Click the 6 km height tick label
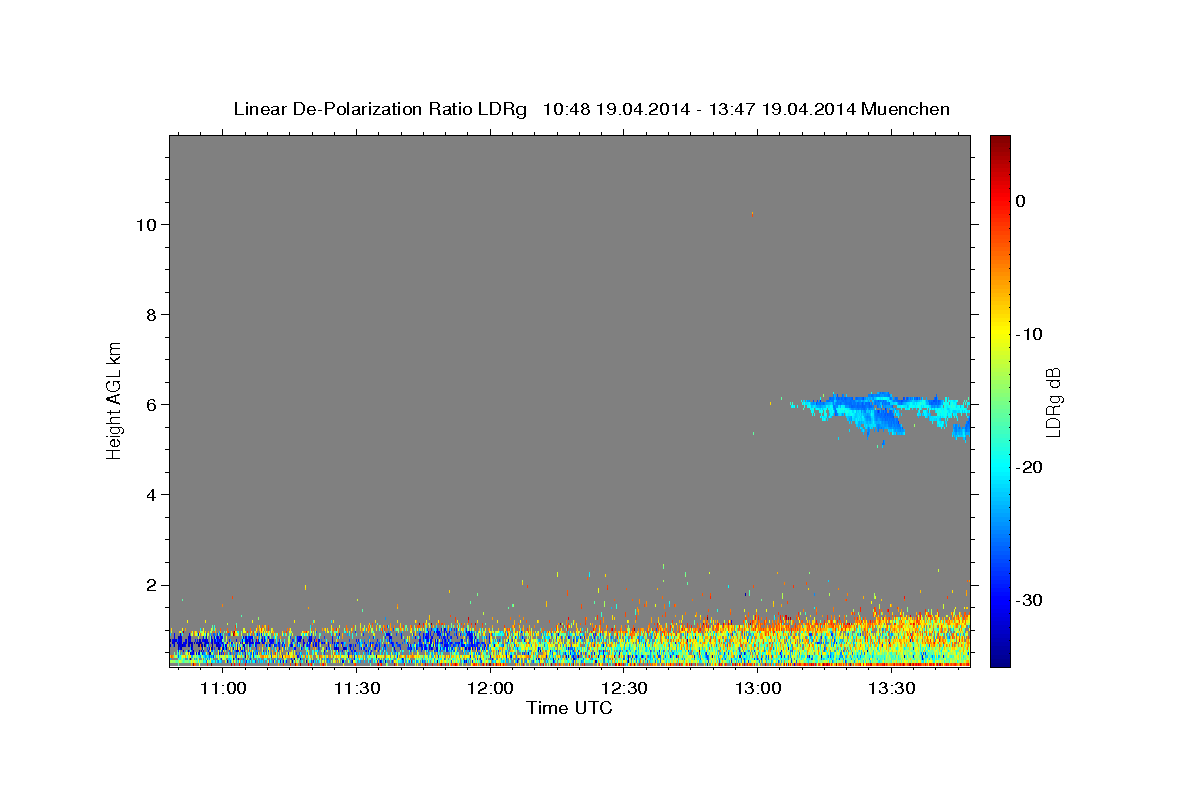This screenshot has height=800, width=1200. point(152,404)
